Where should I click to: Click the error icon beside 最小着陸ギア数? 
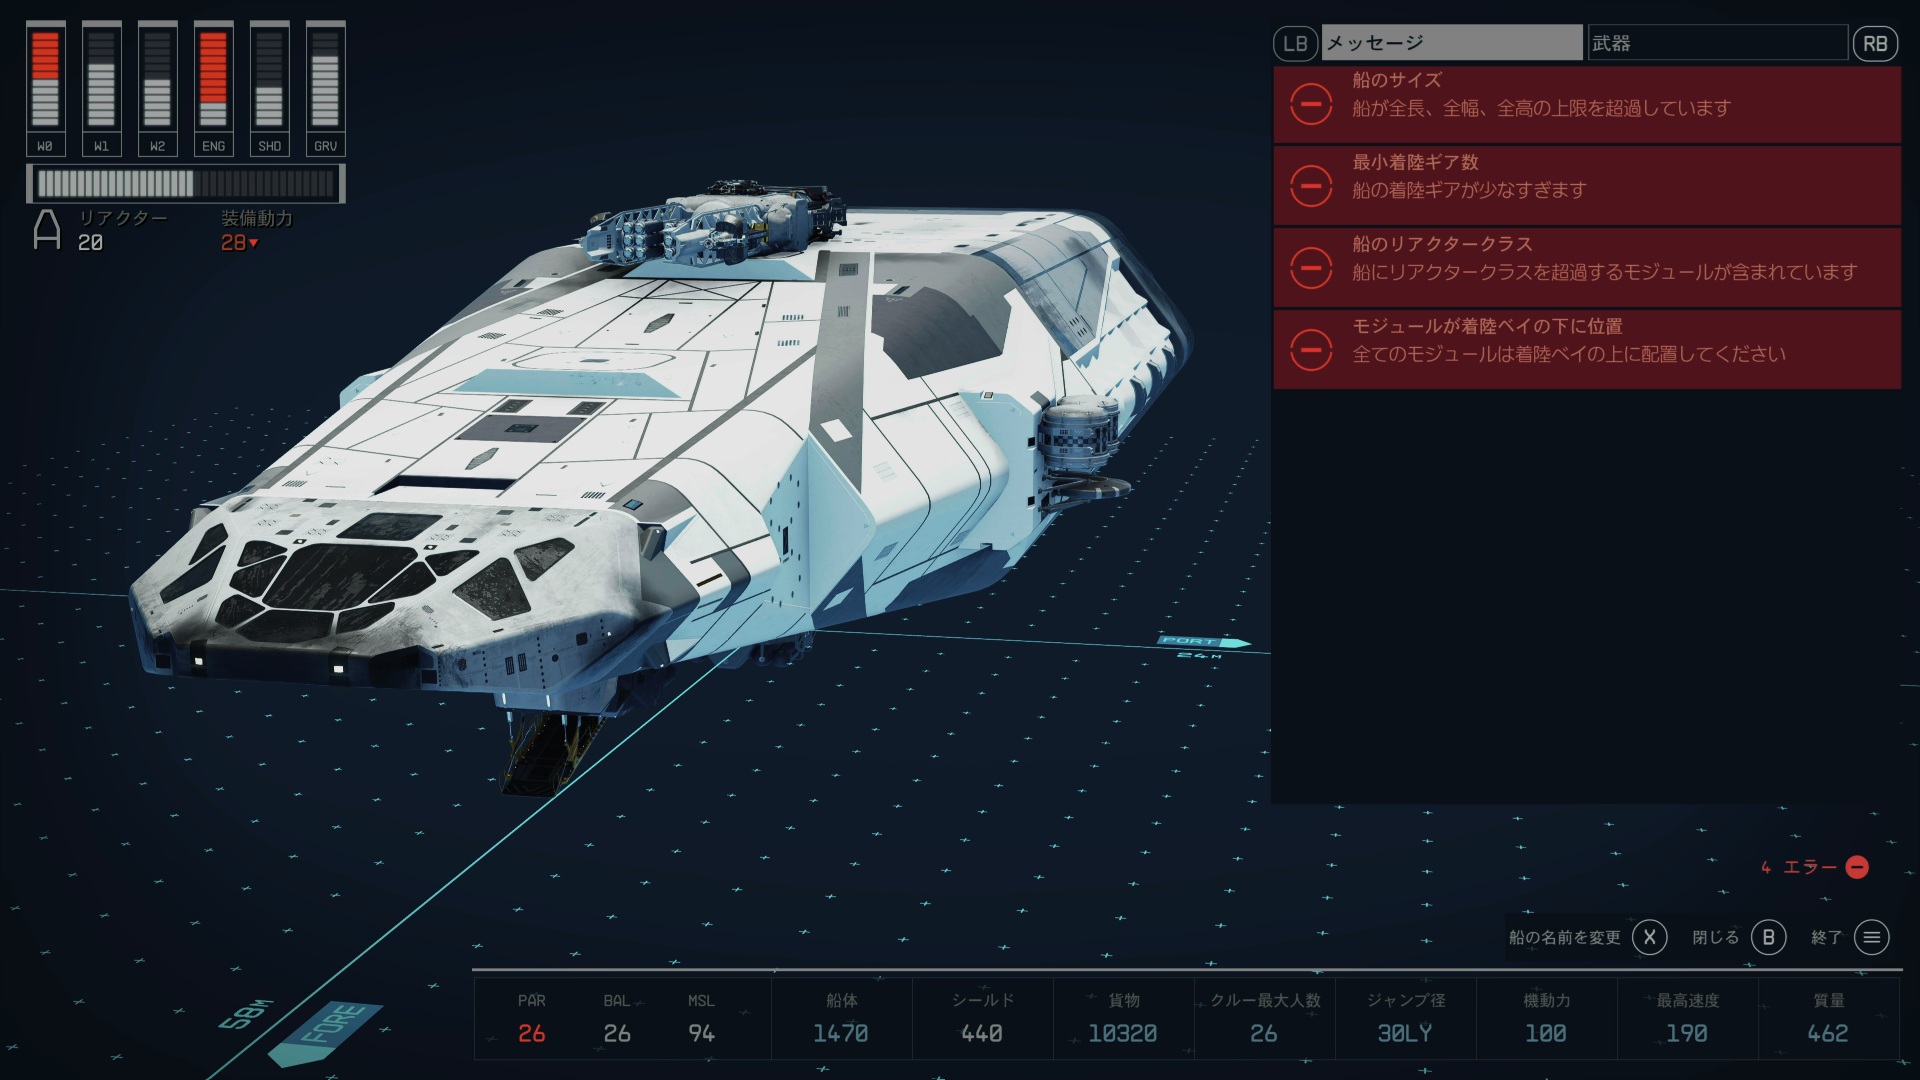point(1311,186)
